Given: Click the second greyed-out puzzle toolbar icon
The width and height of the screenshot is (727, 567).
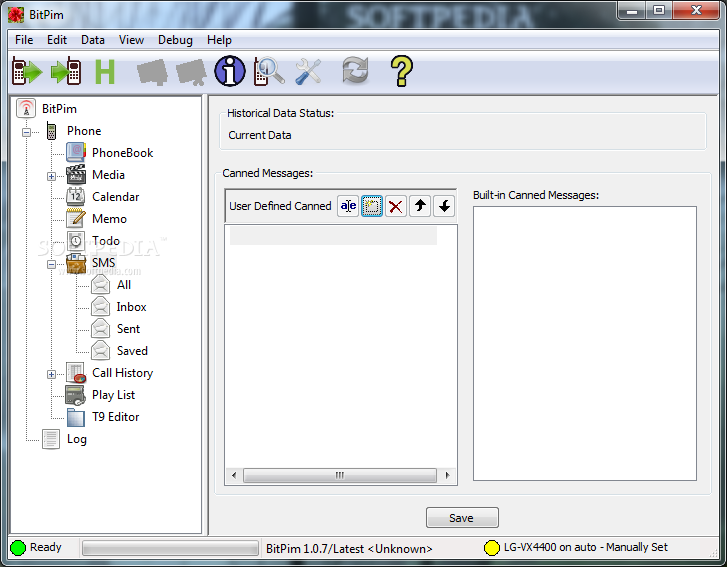Looking at the screenshot, I should coord(191,72).
